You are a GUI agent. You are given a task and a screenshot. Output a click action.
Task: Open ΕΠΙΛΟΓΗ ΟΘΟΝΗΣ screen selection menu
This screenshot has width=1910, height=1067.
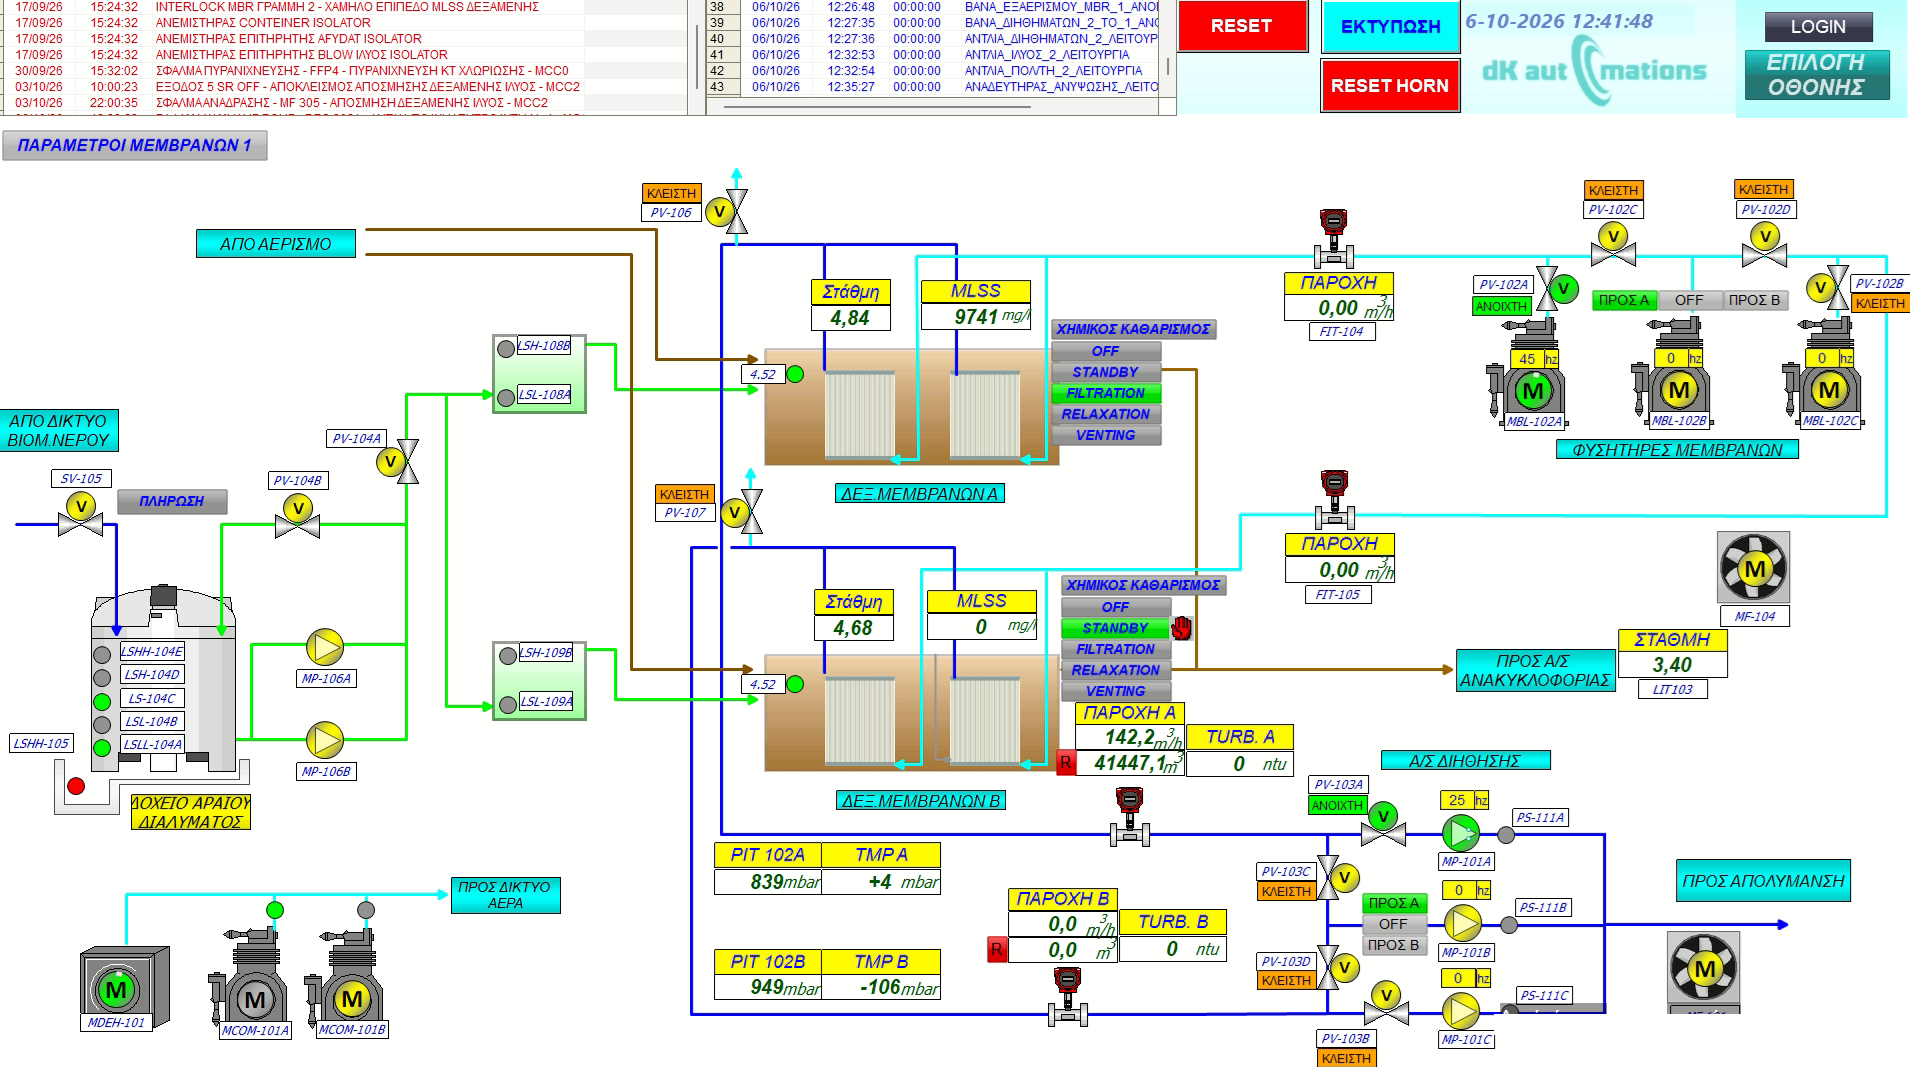pos(1816,75)
